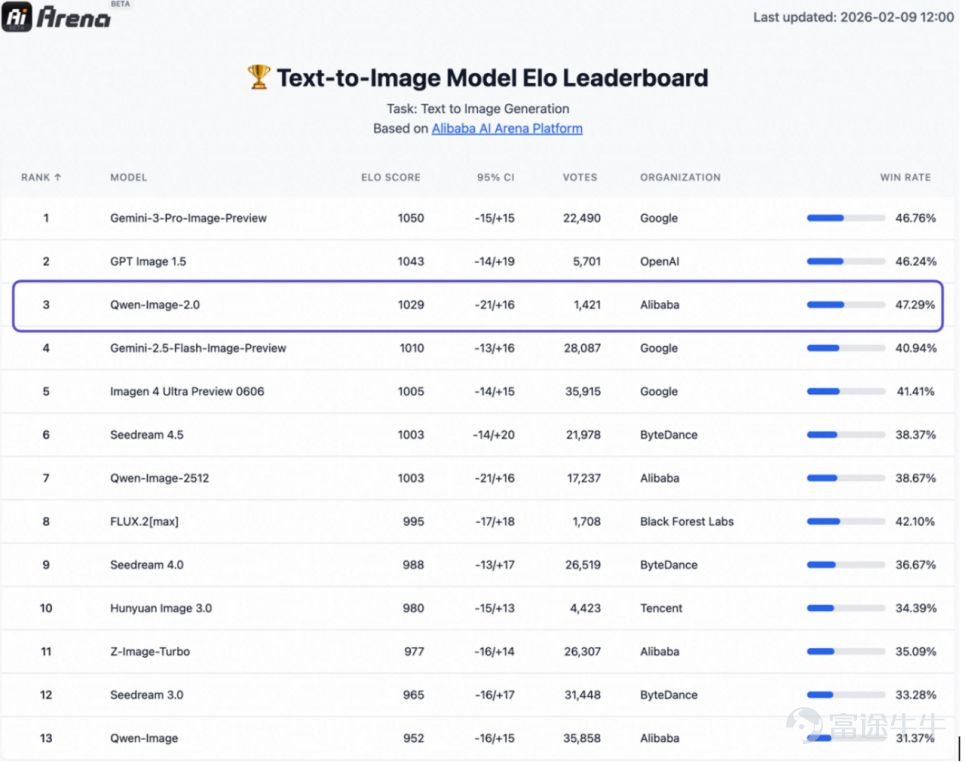Click the Z-Image-Turbo model name
Image resolution: width=966 pixels, height=762 pixels.
[x=150, y=652]
